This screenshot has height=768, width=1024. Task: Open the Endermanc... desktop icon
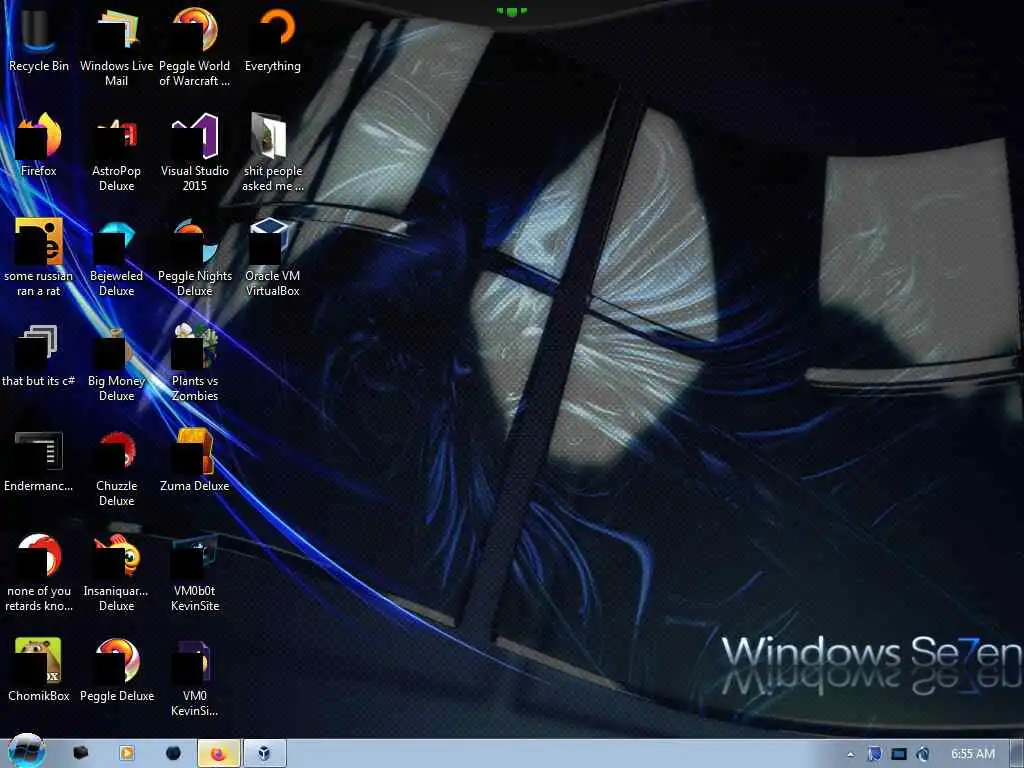pos(39,460)
